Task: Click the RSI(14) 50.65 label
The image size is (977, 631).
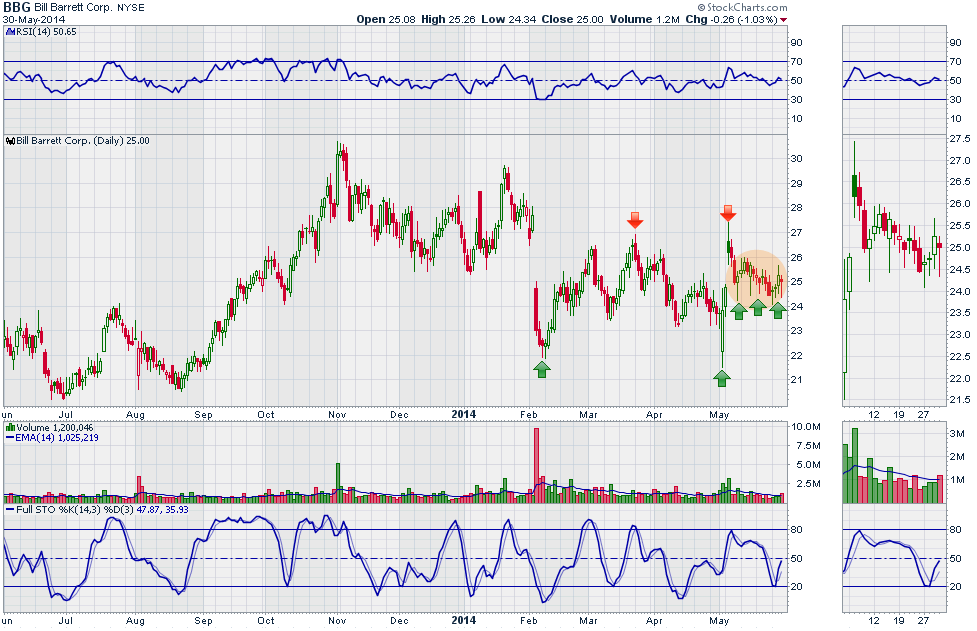Action: (x=46, y=31)
